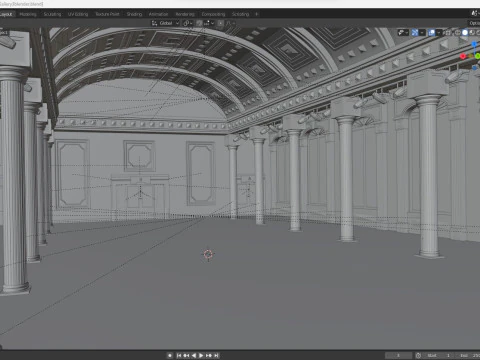Switch to the Compositing workspace tab
Screen dimensions: 480x360
[213, 14]
